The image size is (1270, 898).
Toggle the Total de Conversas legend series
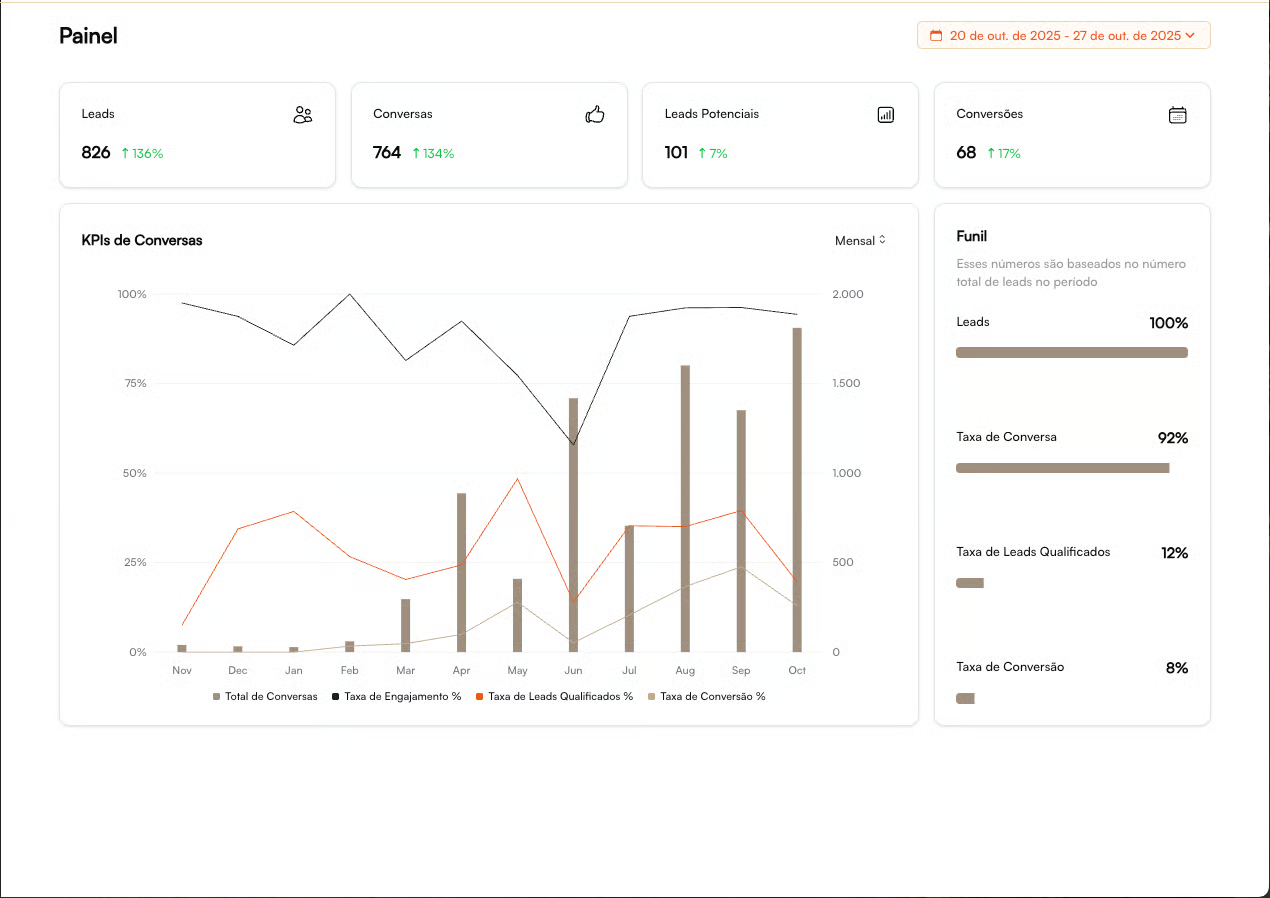coord(265,697)
